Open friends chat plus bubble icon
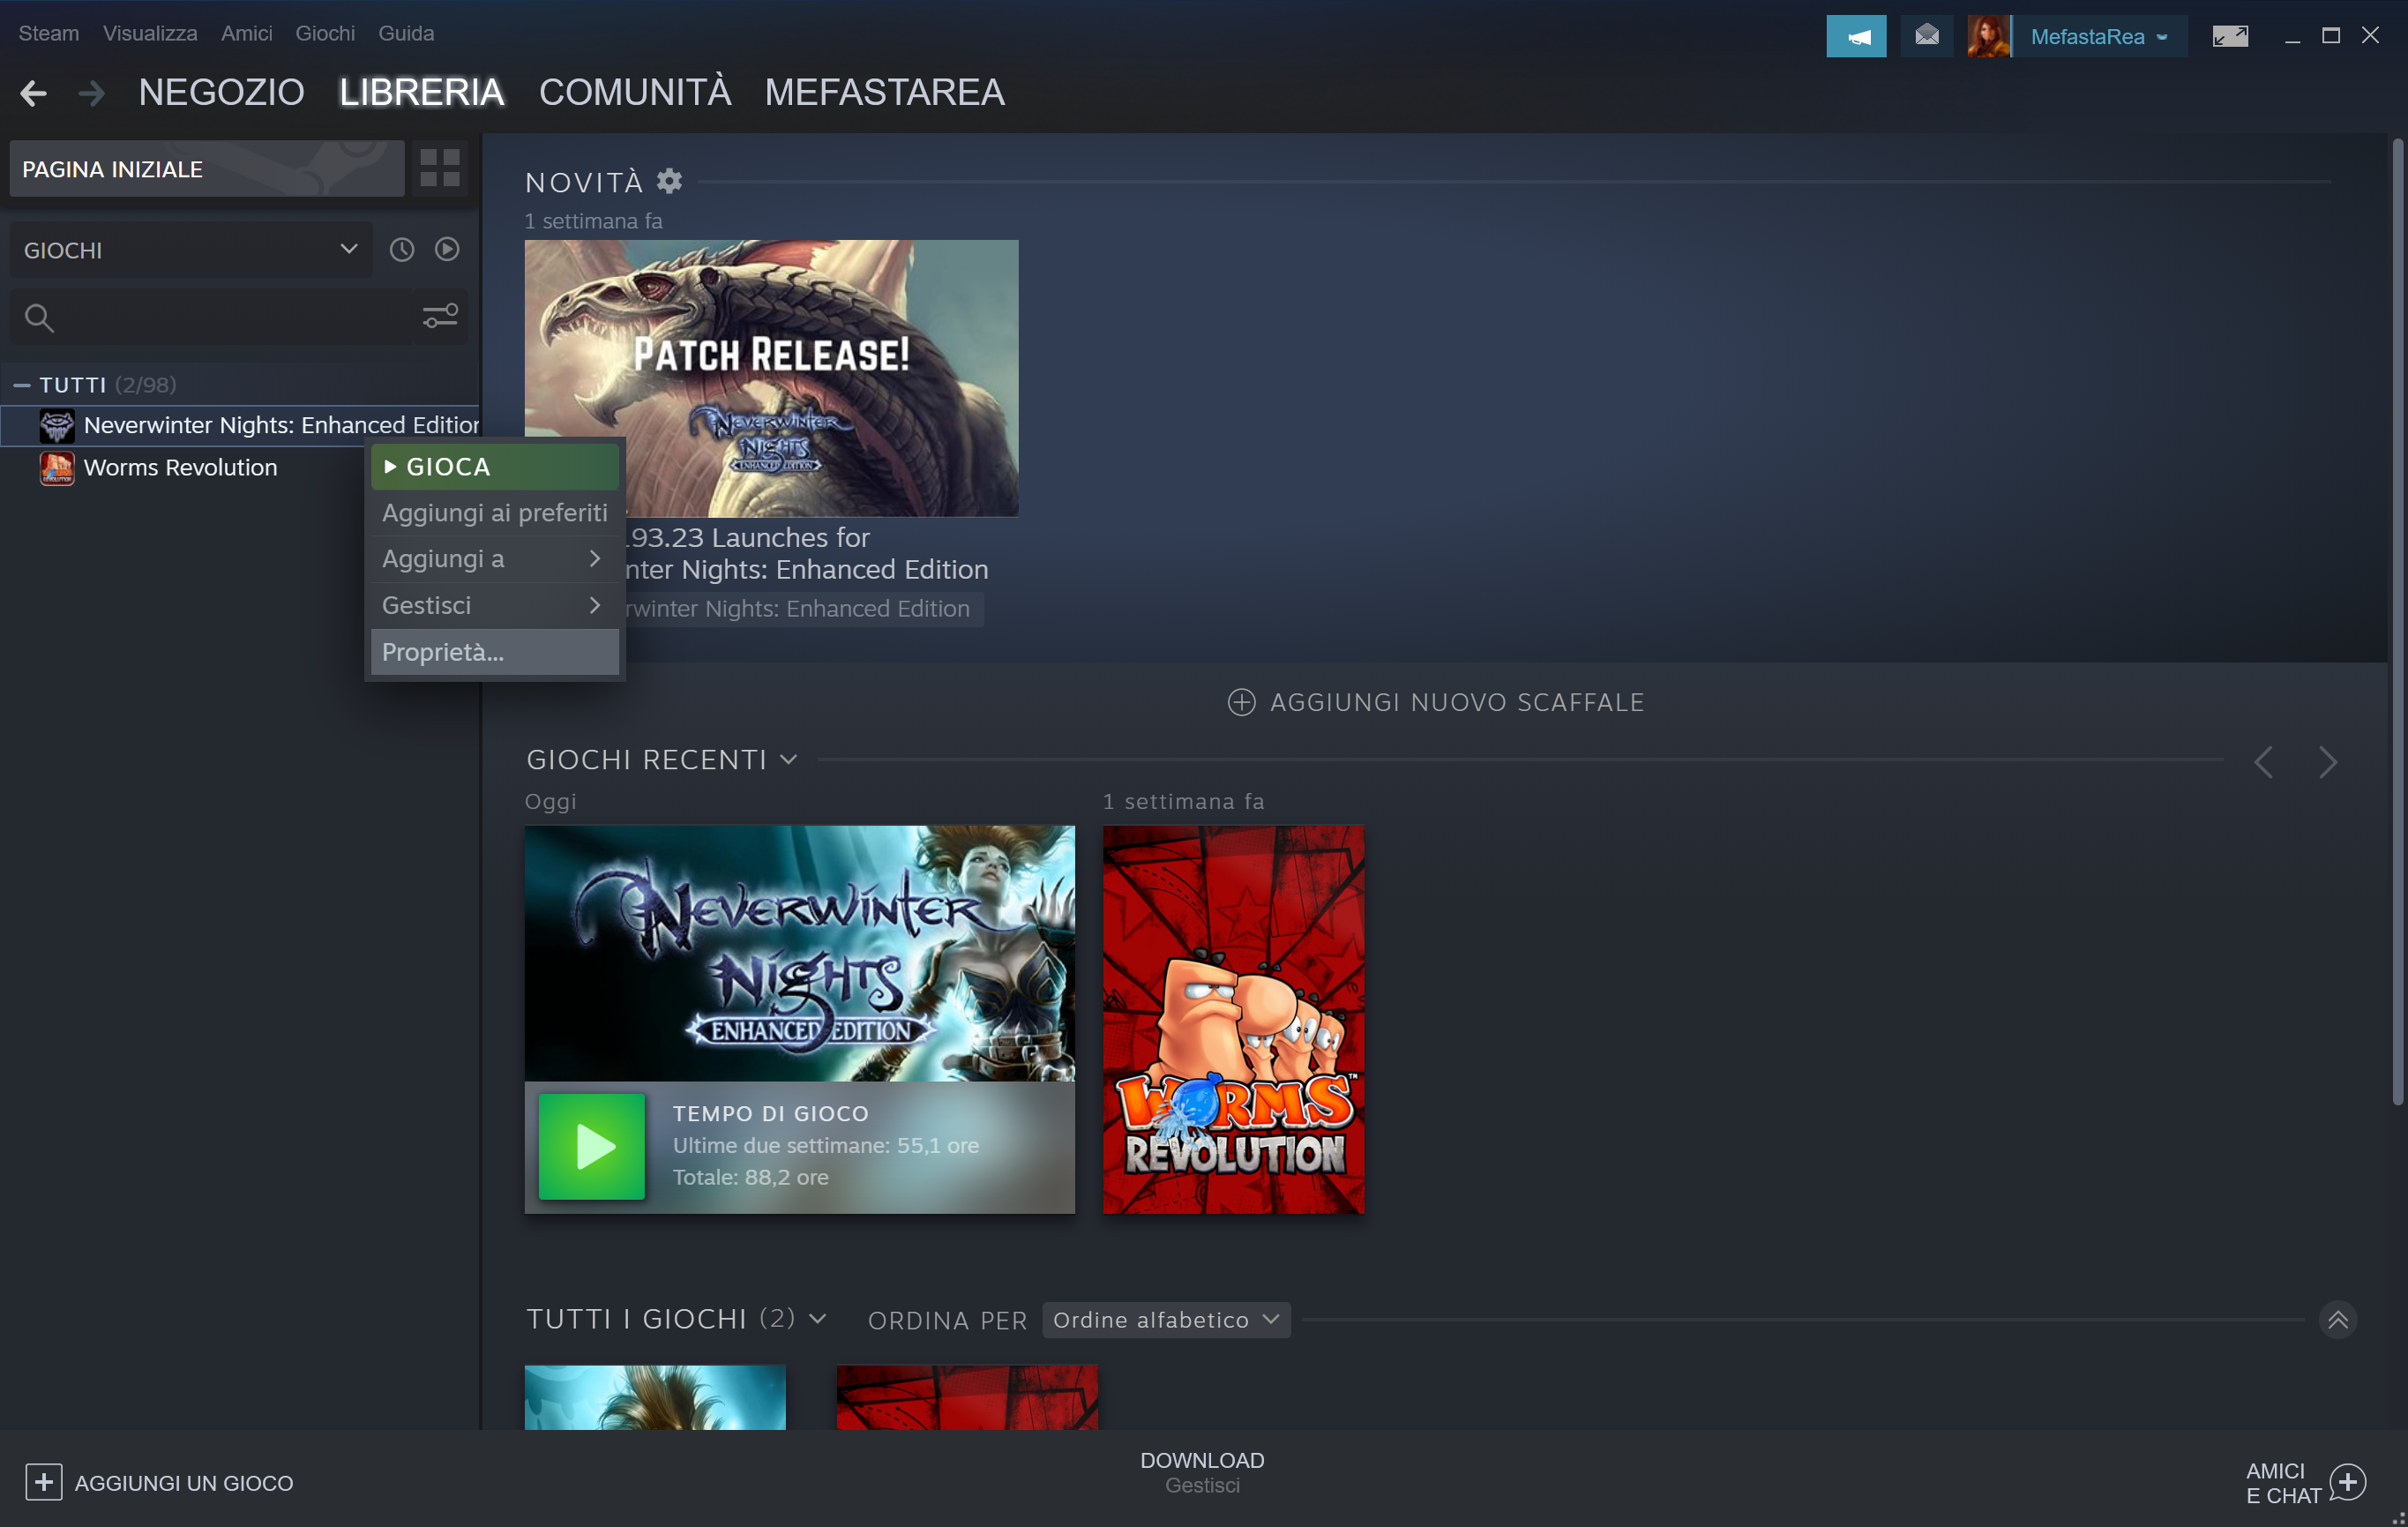2408x1527 pixels. [2347, 1481]
